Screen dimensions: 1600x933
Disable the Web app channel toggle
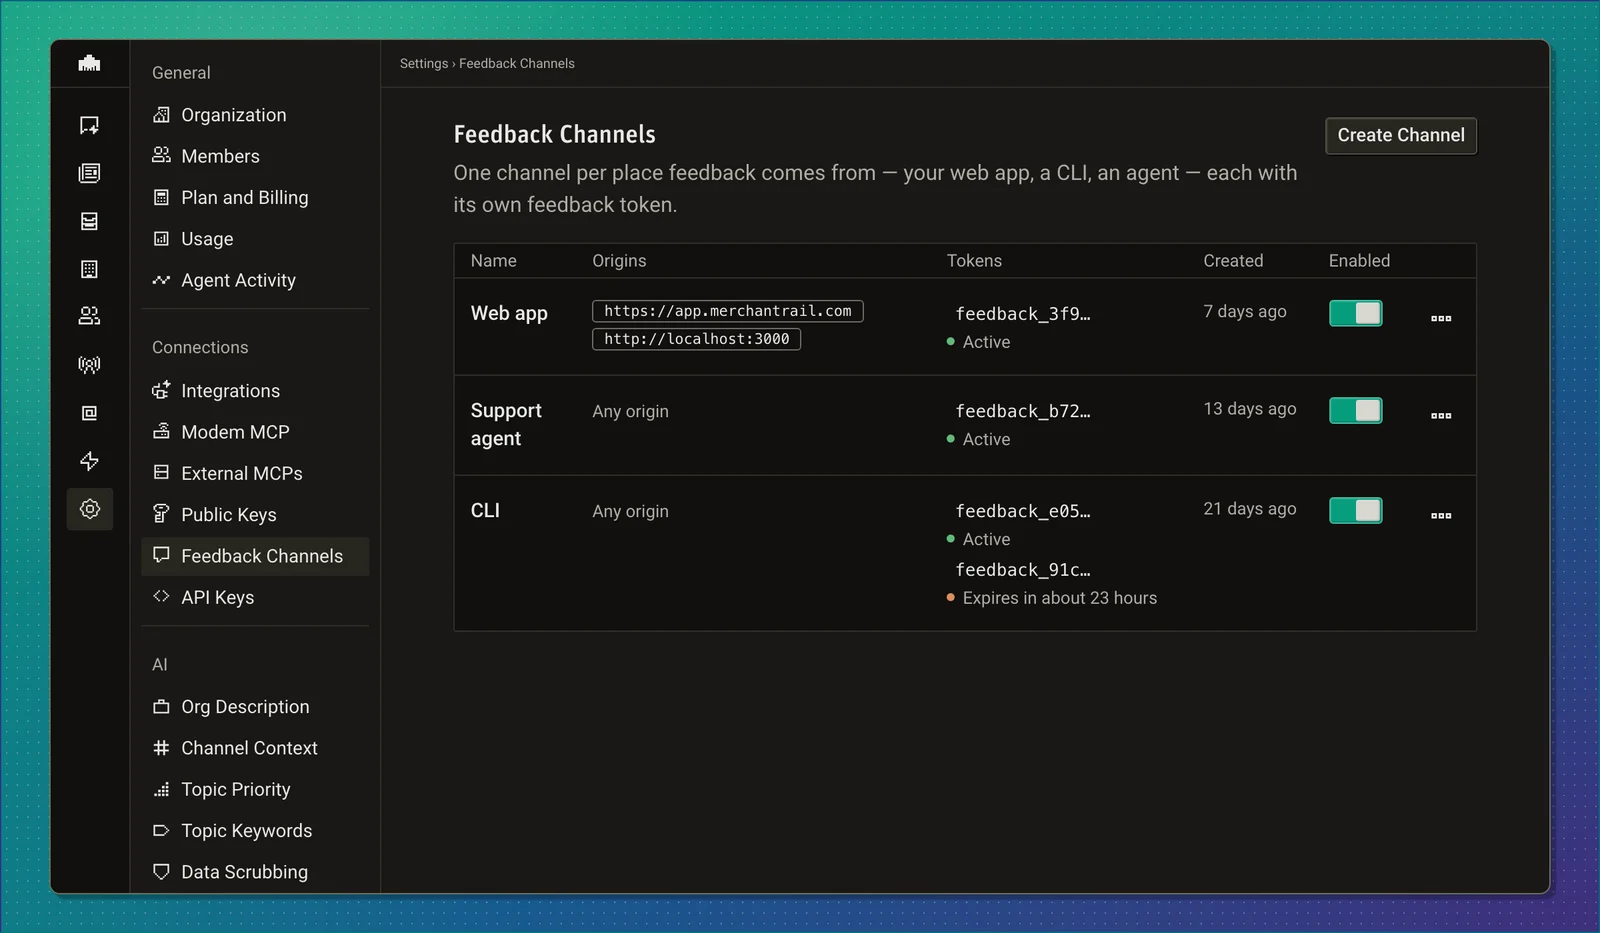pyautogui.click(x=1355, y=313)
